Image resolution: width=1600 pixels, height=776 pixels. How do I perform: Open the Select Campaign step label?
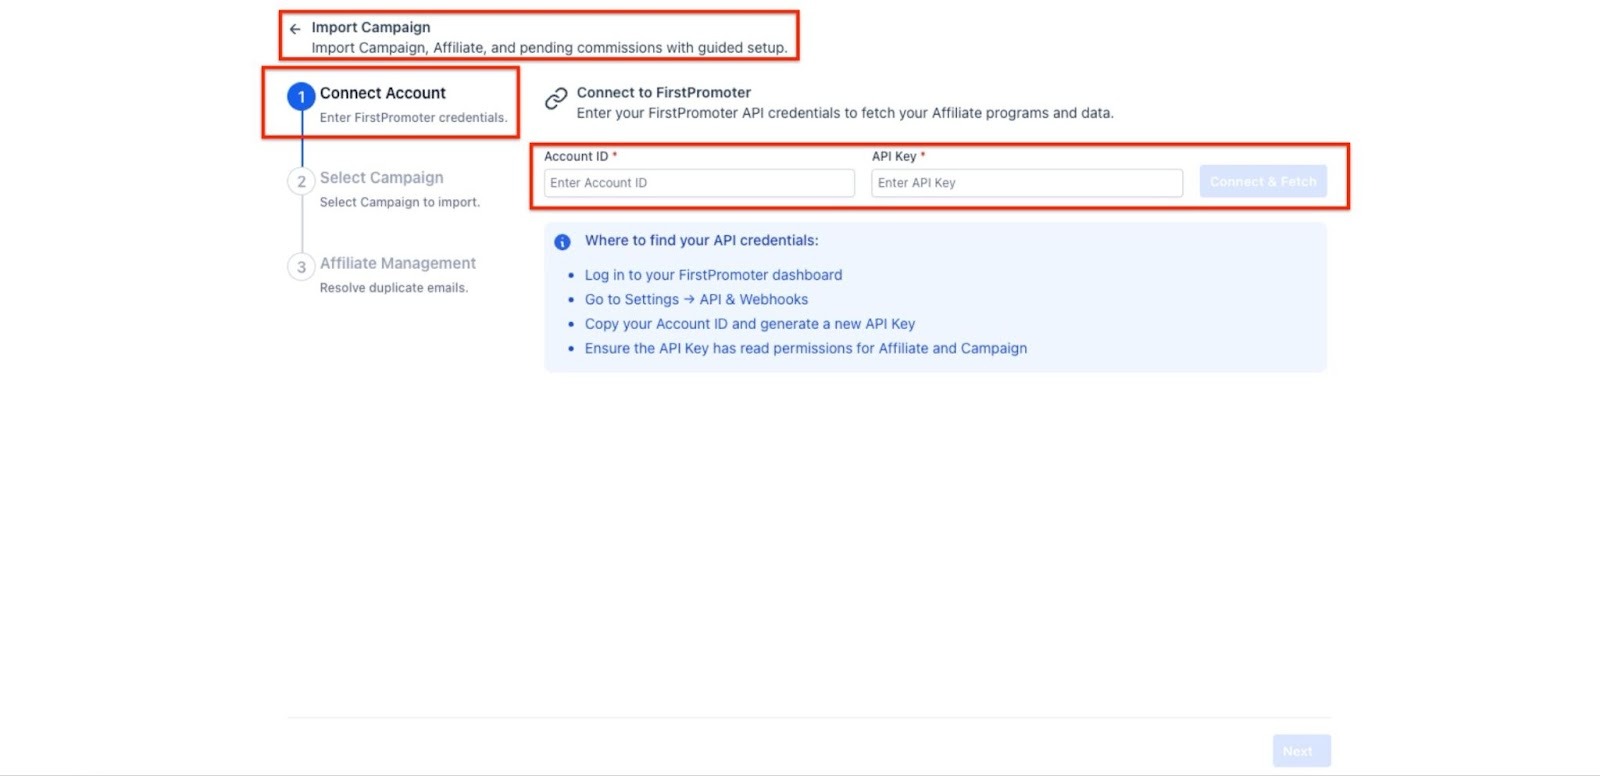pos(382,177)
